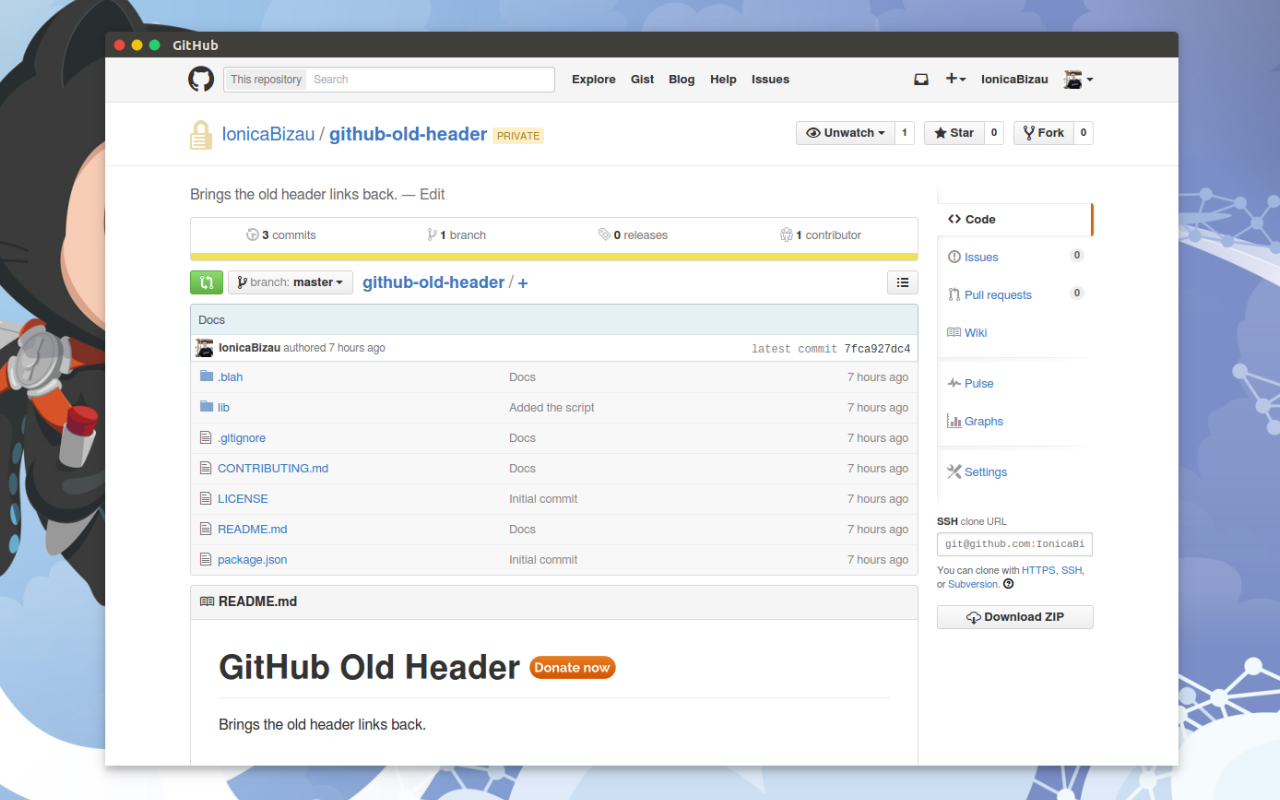Click the Donate now badge in the README
The image size is (1280, 800).
572,667
